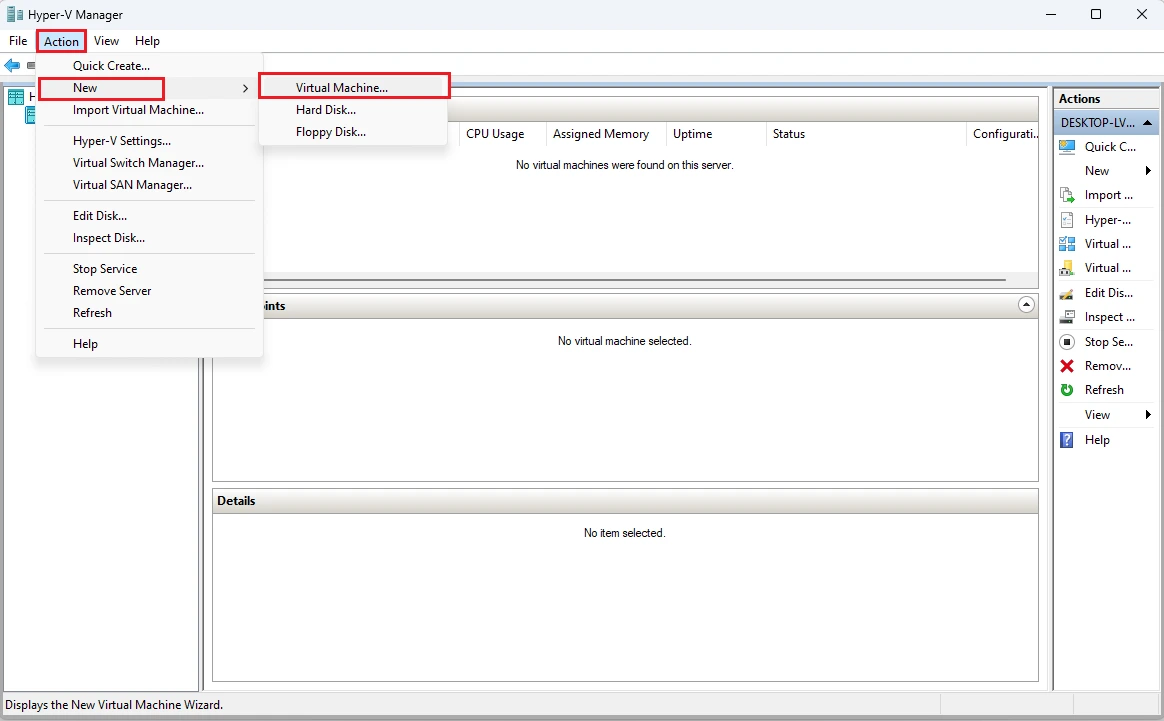
Task: Click the blue Help question mark icon
Action: pyautogui.click(x=1067, y=440)
